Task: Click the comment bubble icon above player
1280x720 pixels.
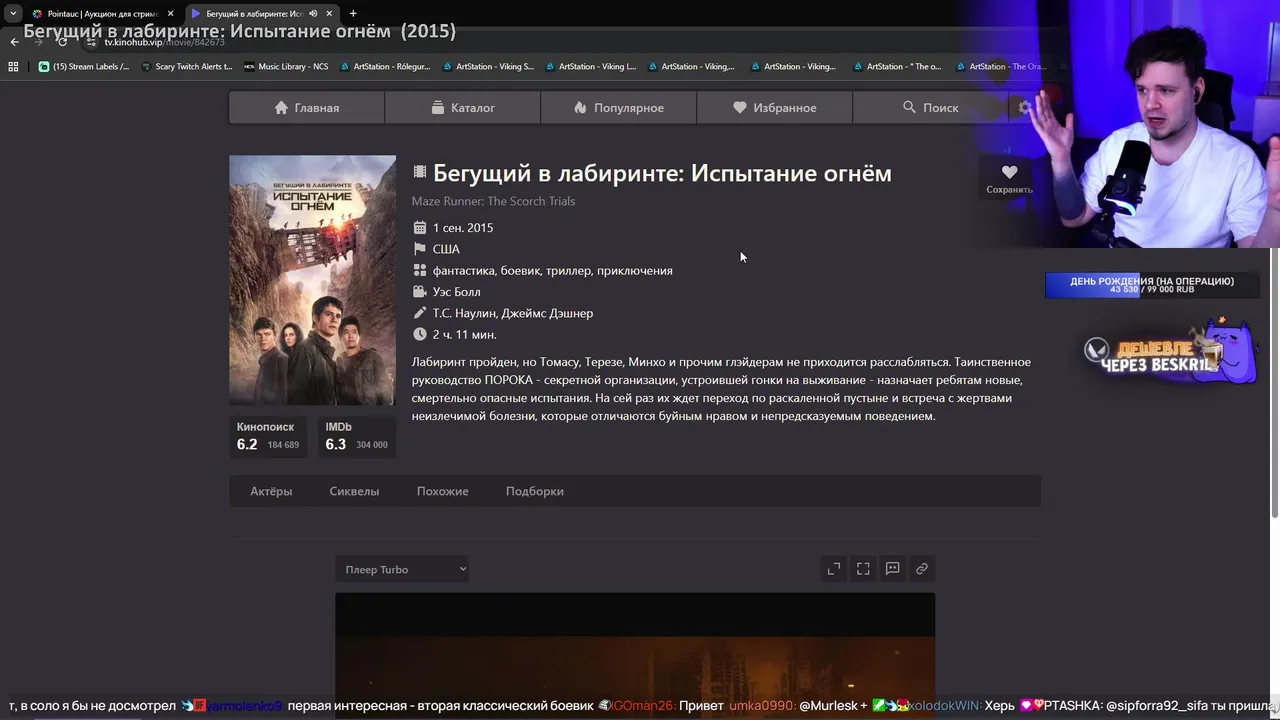Action: point(892,569)
